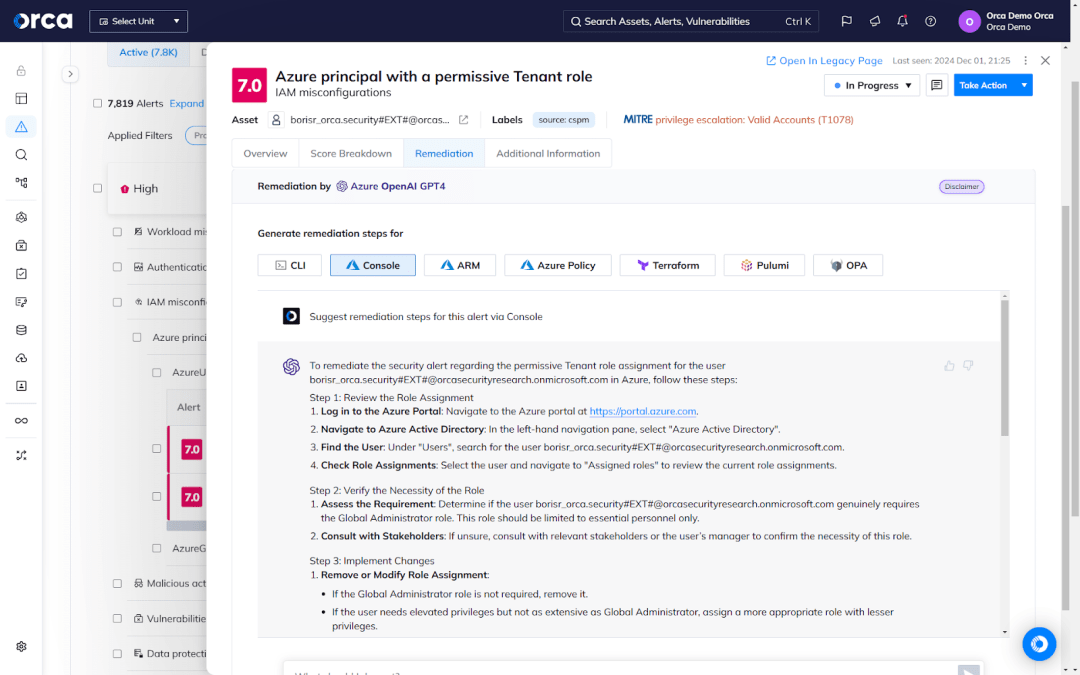The width and height of the screenshot is (1080, 675).
Task: Click the Disclaimer badge
Action: click(962, 187)
